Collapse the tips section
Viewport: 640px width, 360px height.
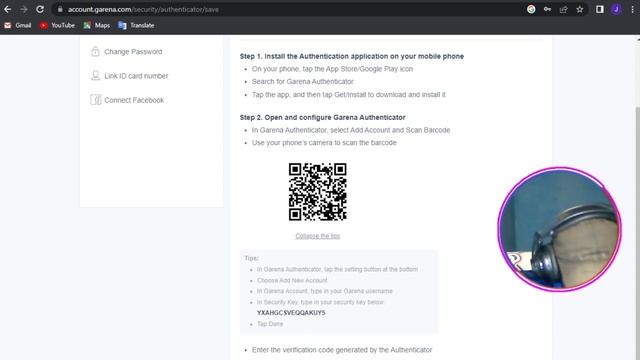(318, 236)
